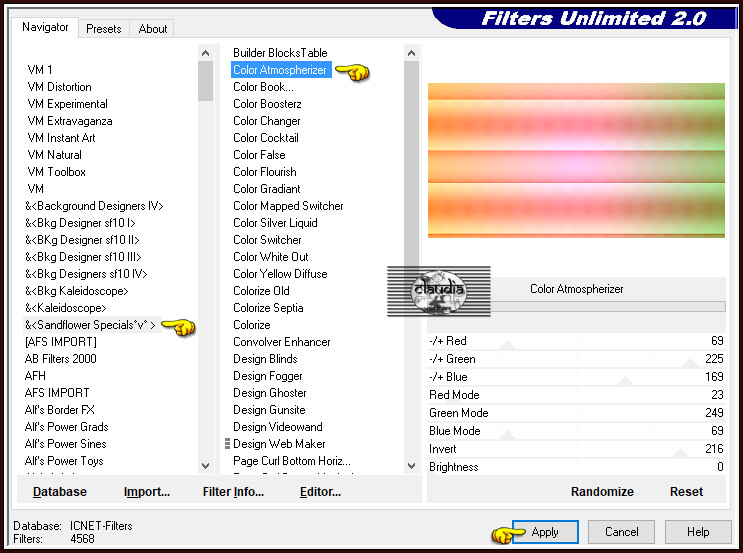Select Color White Out filter
This screenshot has height=553, width=743.
pos(271,257)
